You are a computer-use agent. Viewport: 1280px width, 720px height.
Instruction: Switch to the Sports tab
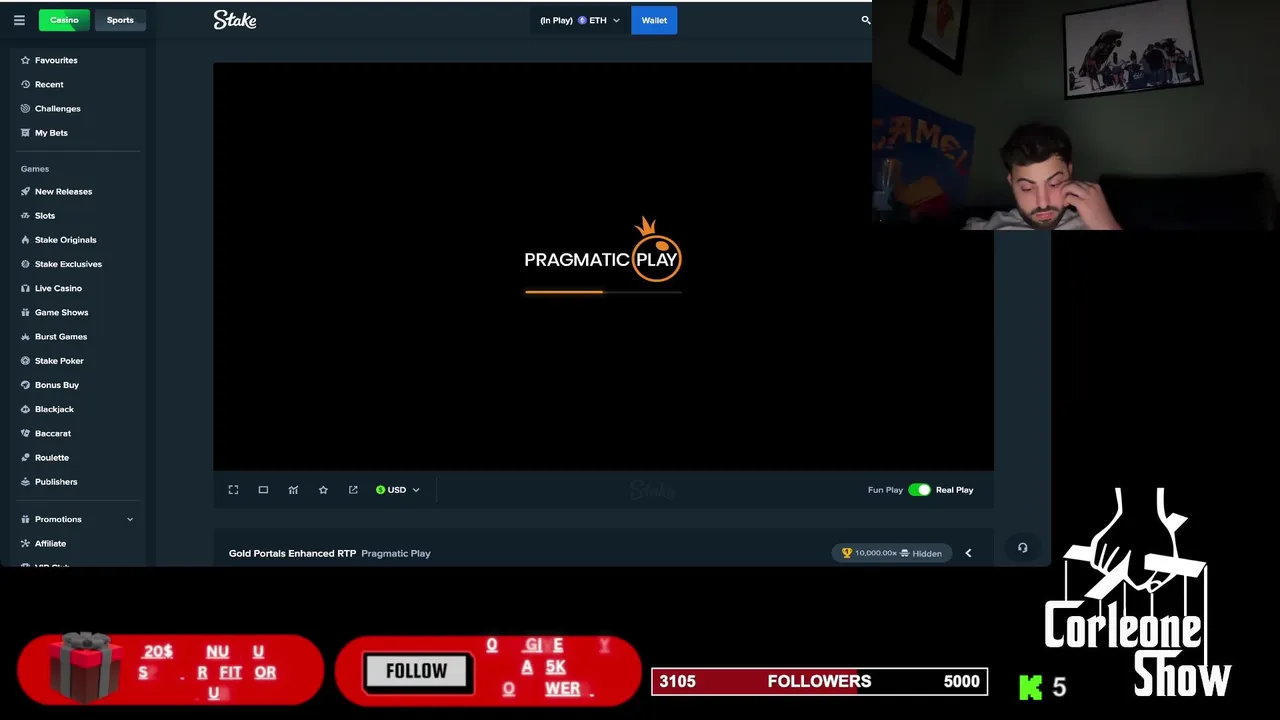pos(120,20)
